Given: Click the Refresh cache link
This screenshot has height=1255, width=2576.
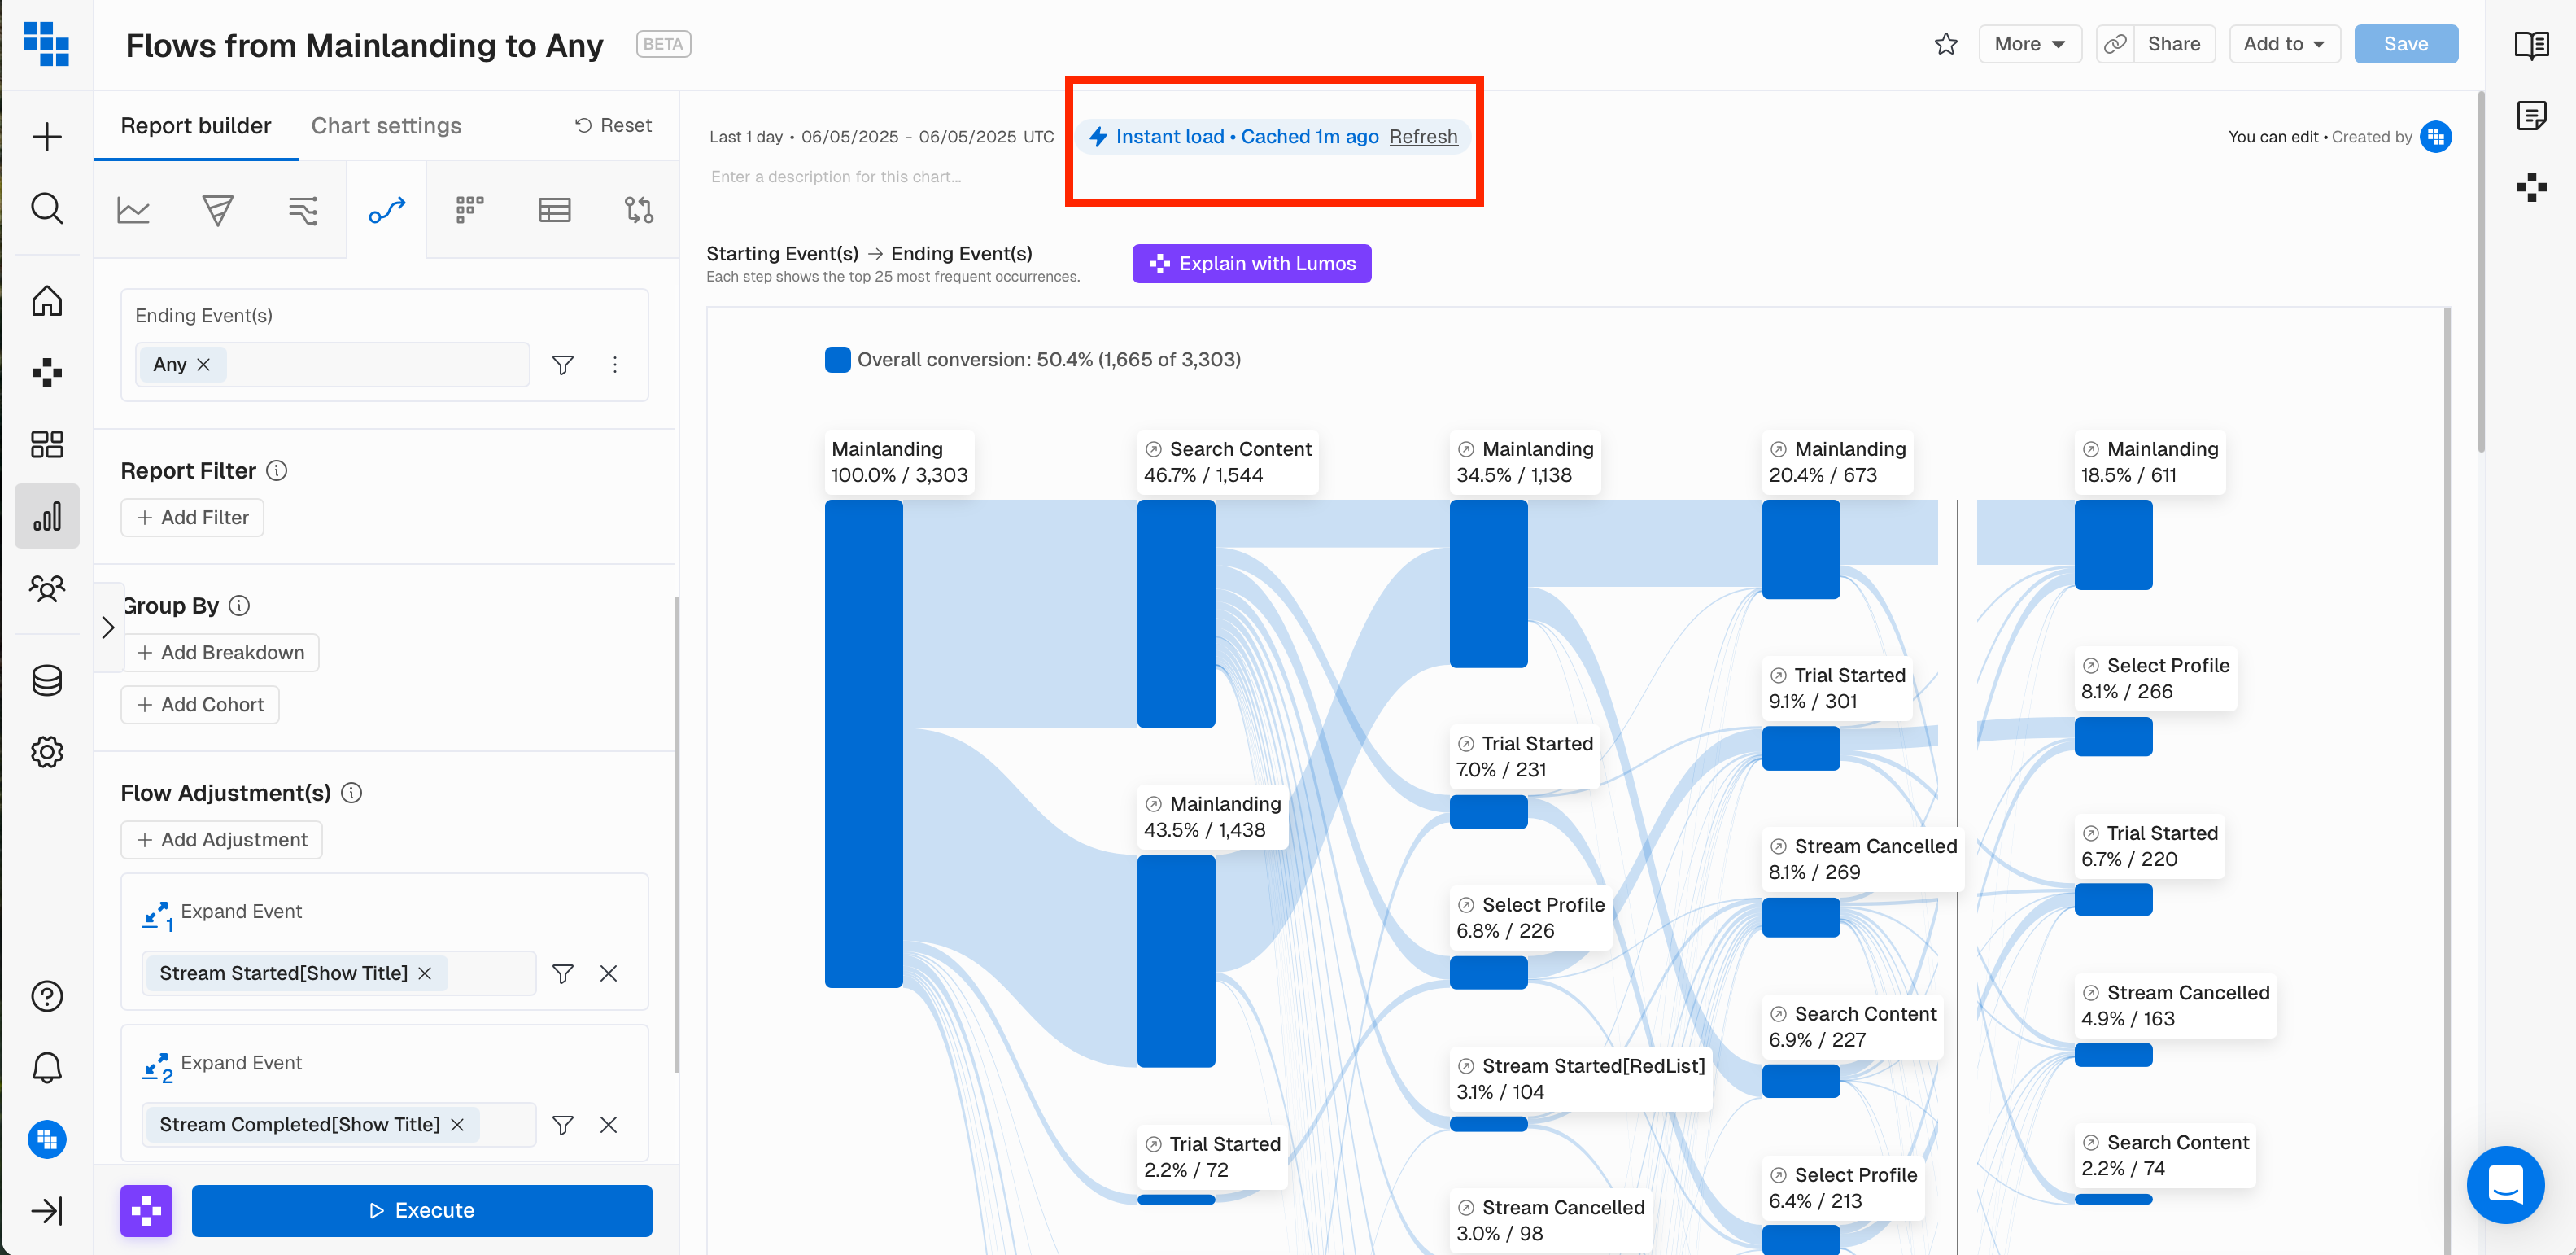Looking at the screenshot, I should (1422, 137).
